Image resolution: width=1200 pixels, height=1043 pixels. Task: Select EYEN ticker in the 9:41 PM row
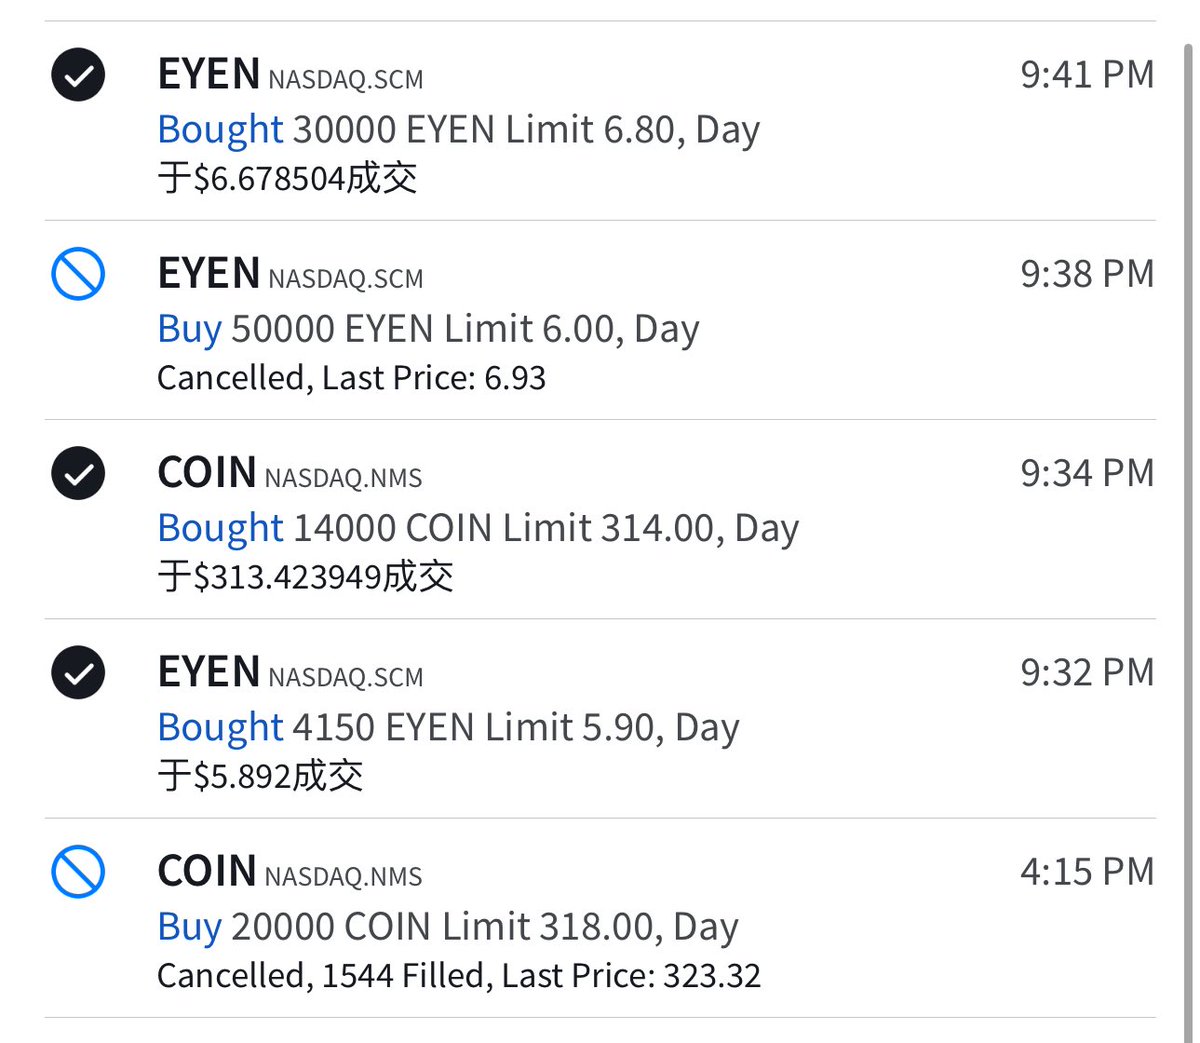[x=209, y=75]
